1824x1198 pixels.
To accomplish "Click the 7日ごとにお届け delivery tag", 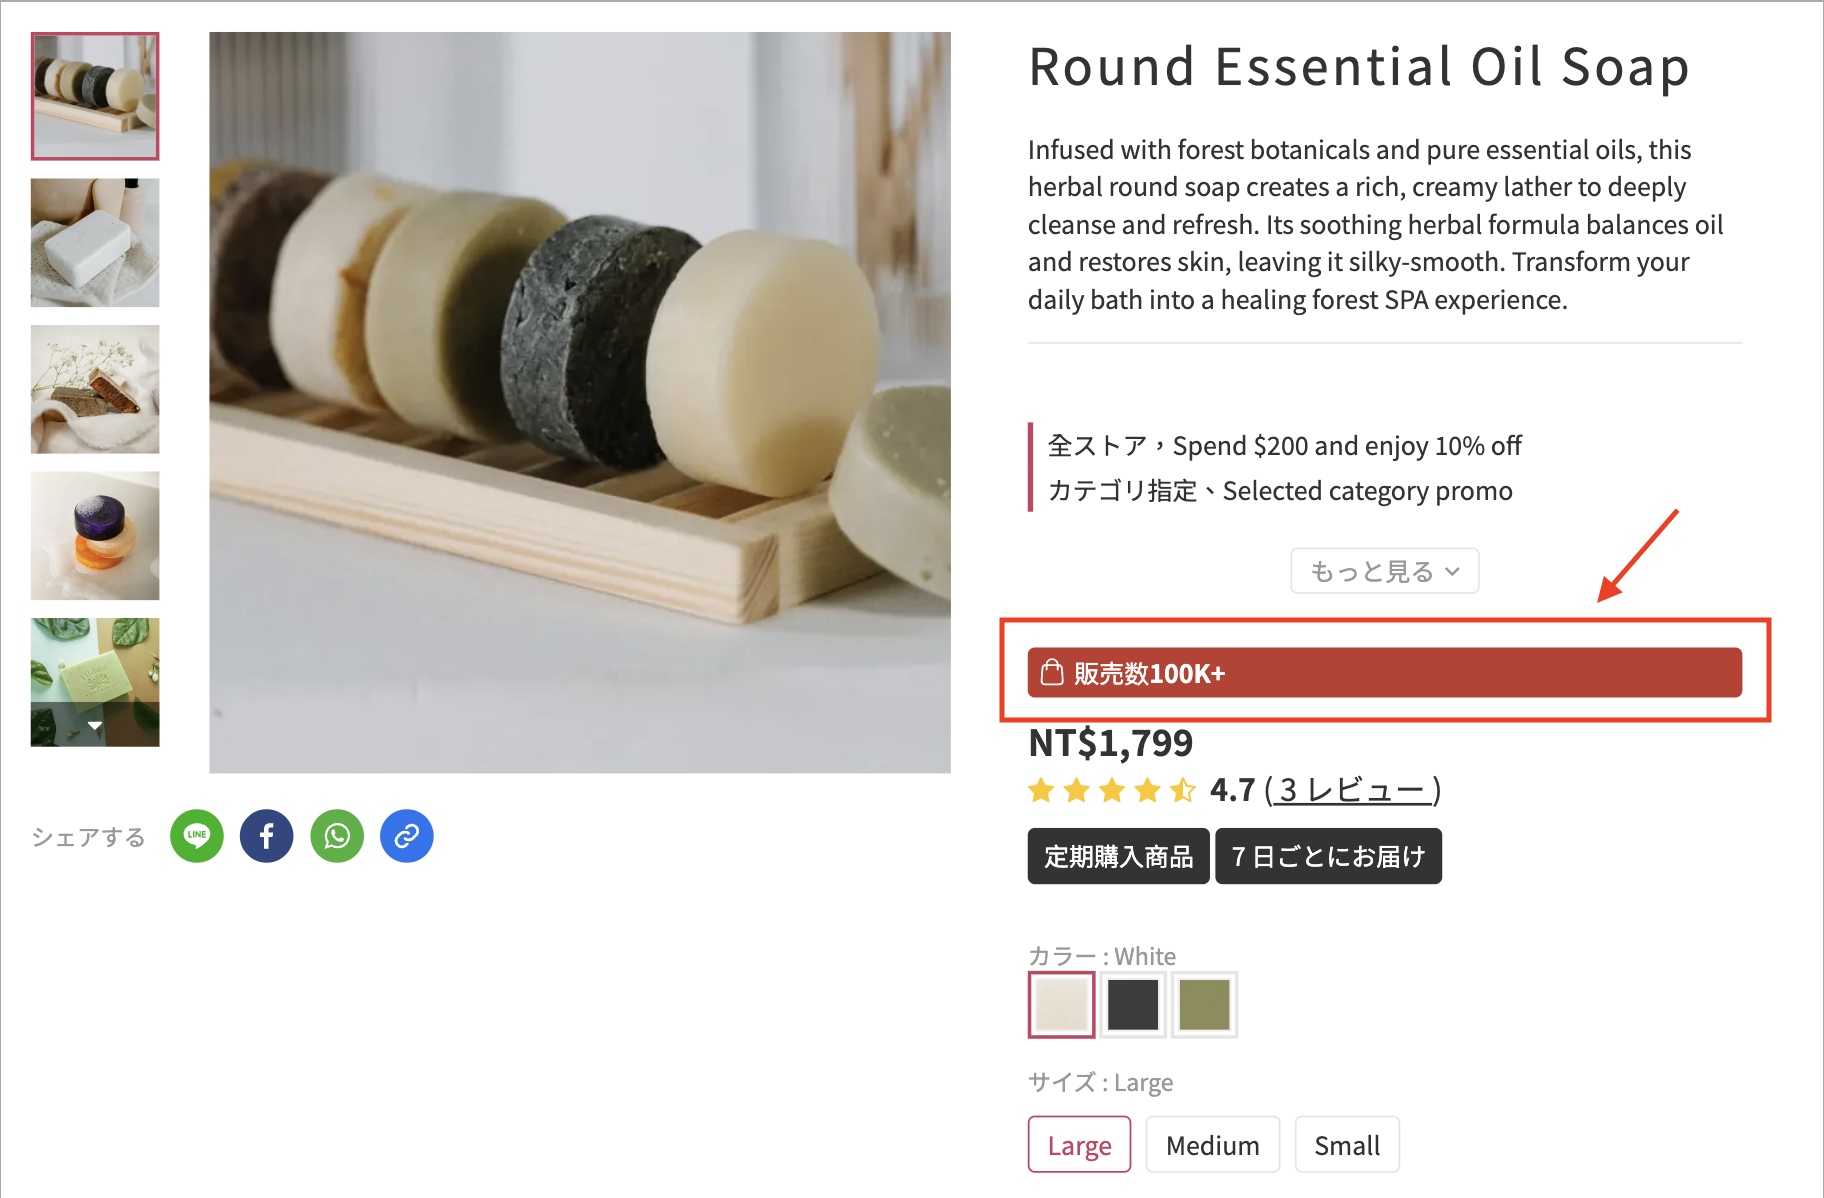I will pos(1328,856).
